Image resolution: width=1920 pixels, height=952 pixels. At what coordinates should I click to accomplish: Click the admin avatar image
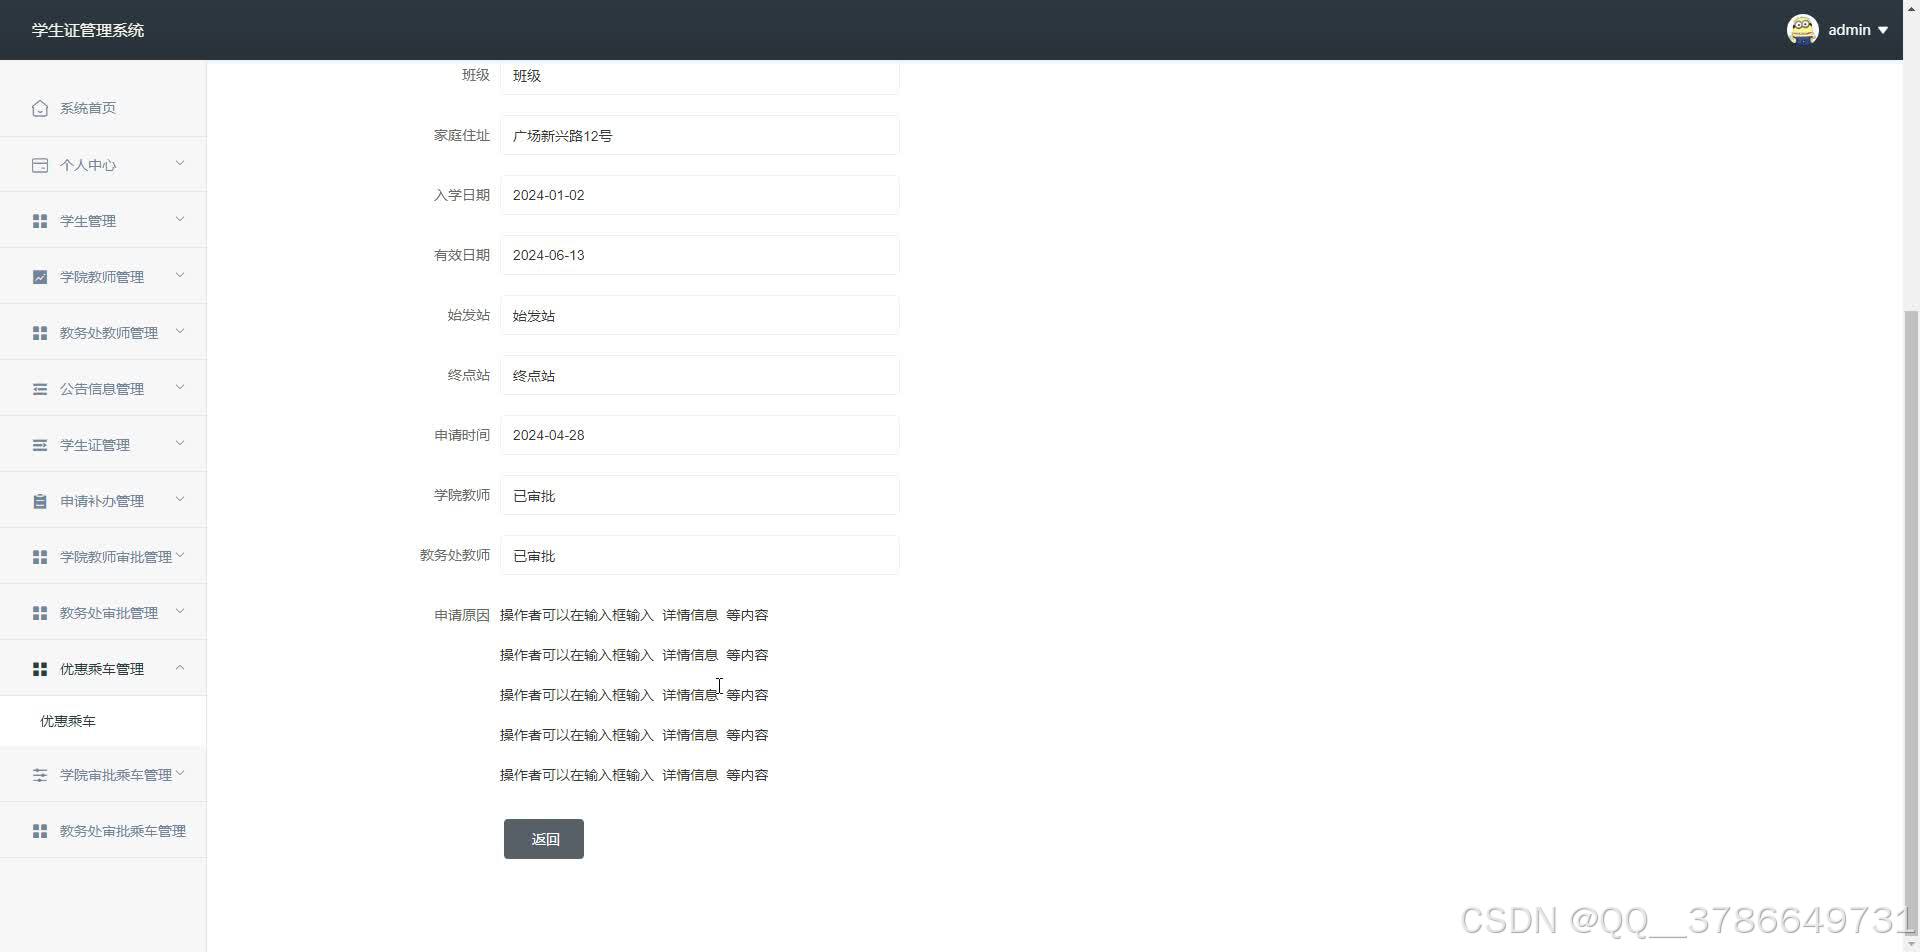[1802, 30]
